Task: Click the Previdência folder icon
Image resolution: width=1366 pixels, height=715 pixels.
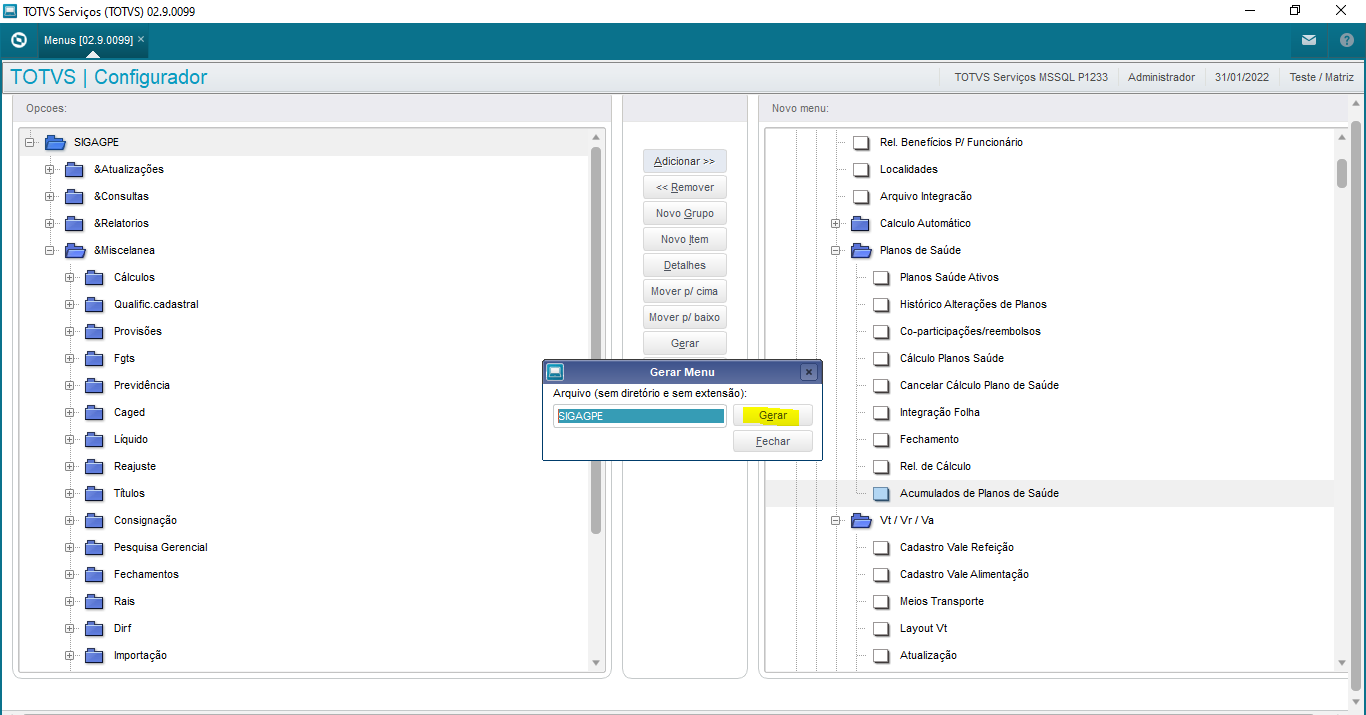Action: coord(95,385)
